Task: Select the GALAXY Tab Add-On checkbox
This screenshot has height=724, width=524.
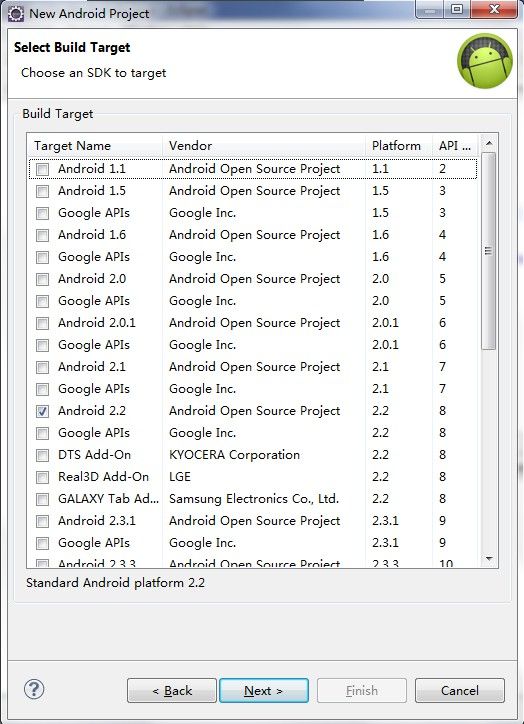Action: tap(42, 499)
